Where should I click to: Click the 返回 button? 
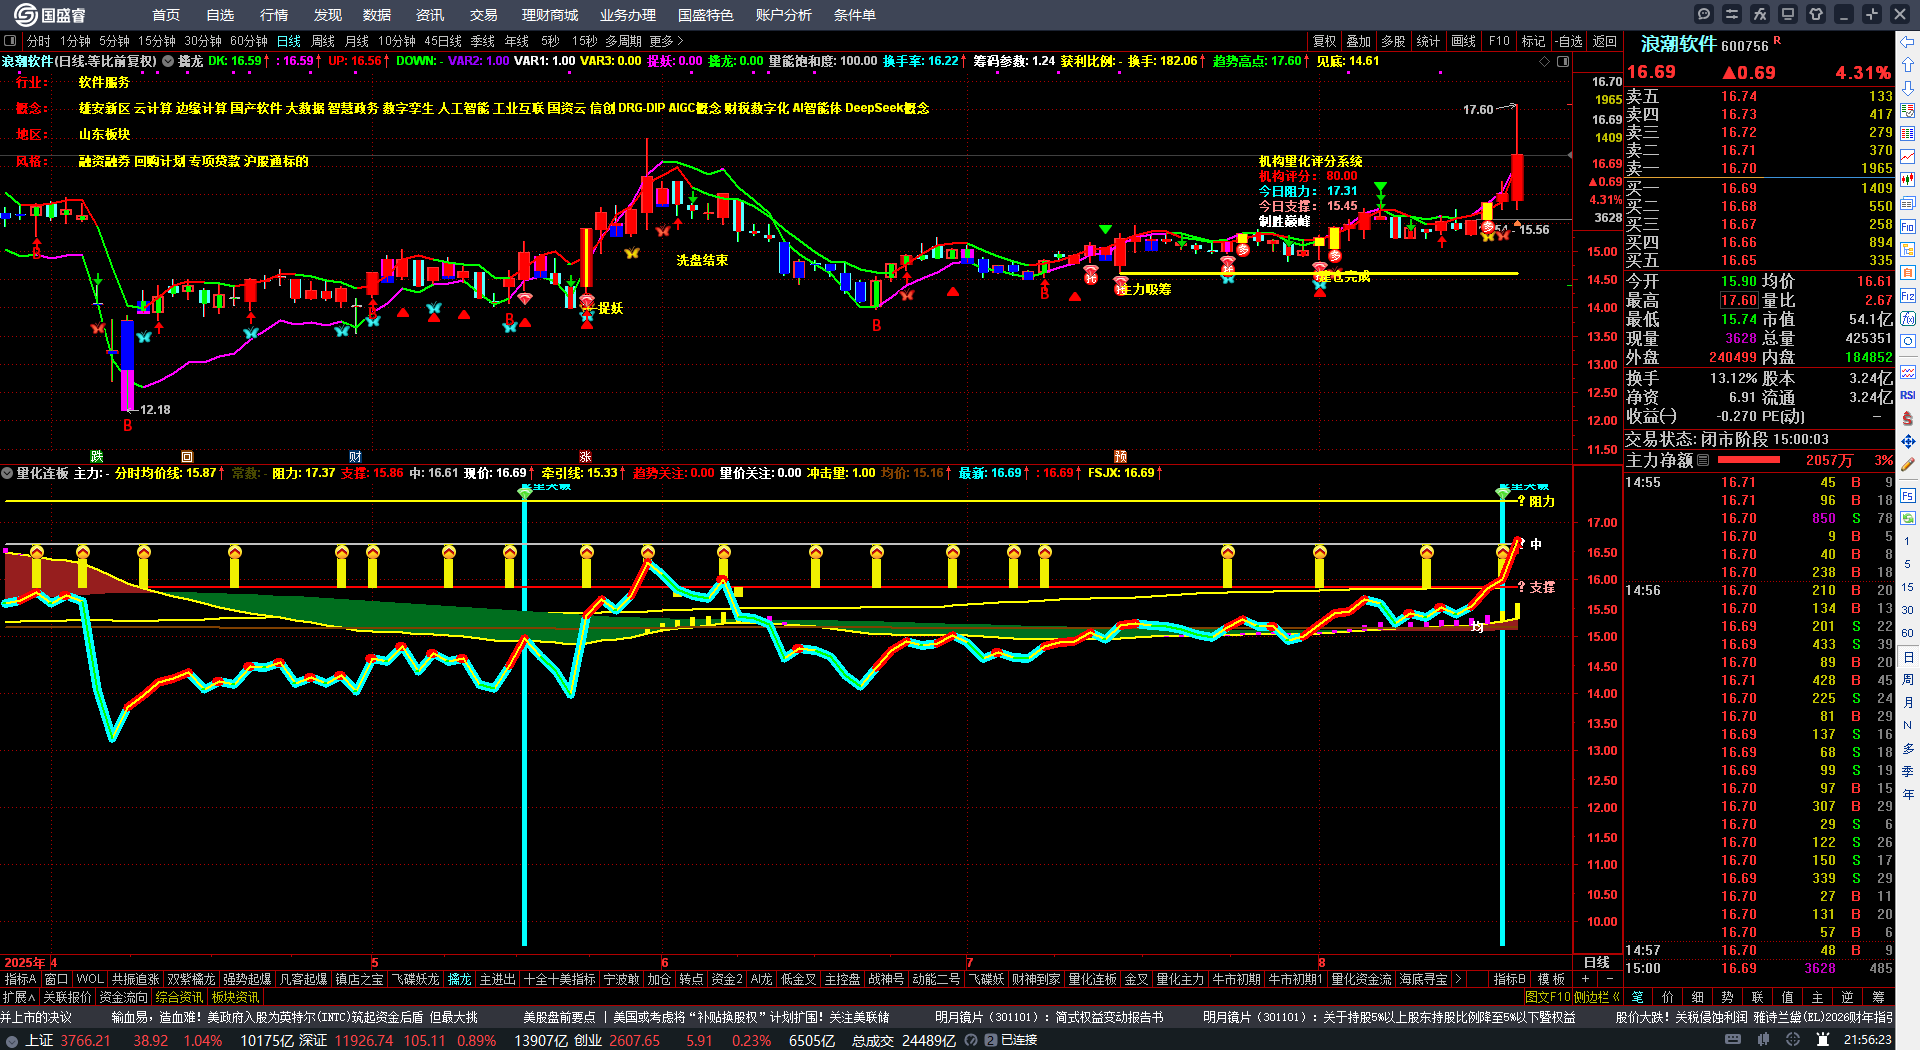coord(1605,41)
